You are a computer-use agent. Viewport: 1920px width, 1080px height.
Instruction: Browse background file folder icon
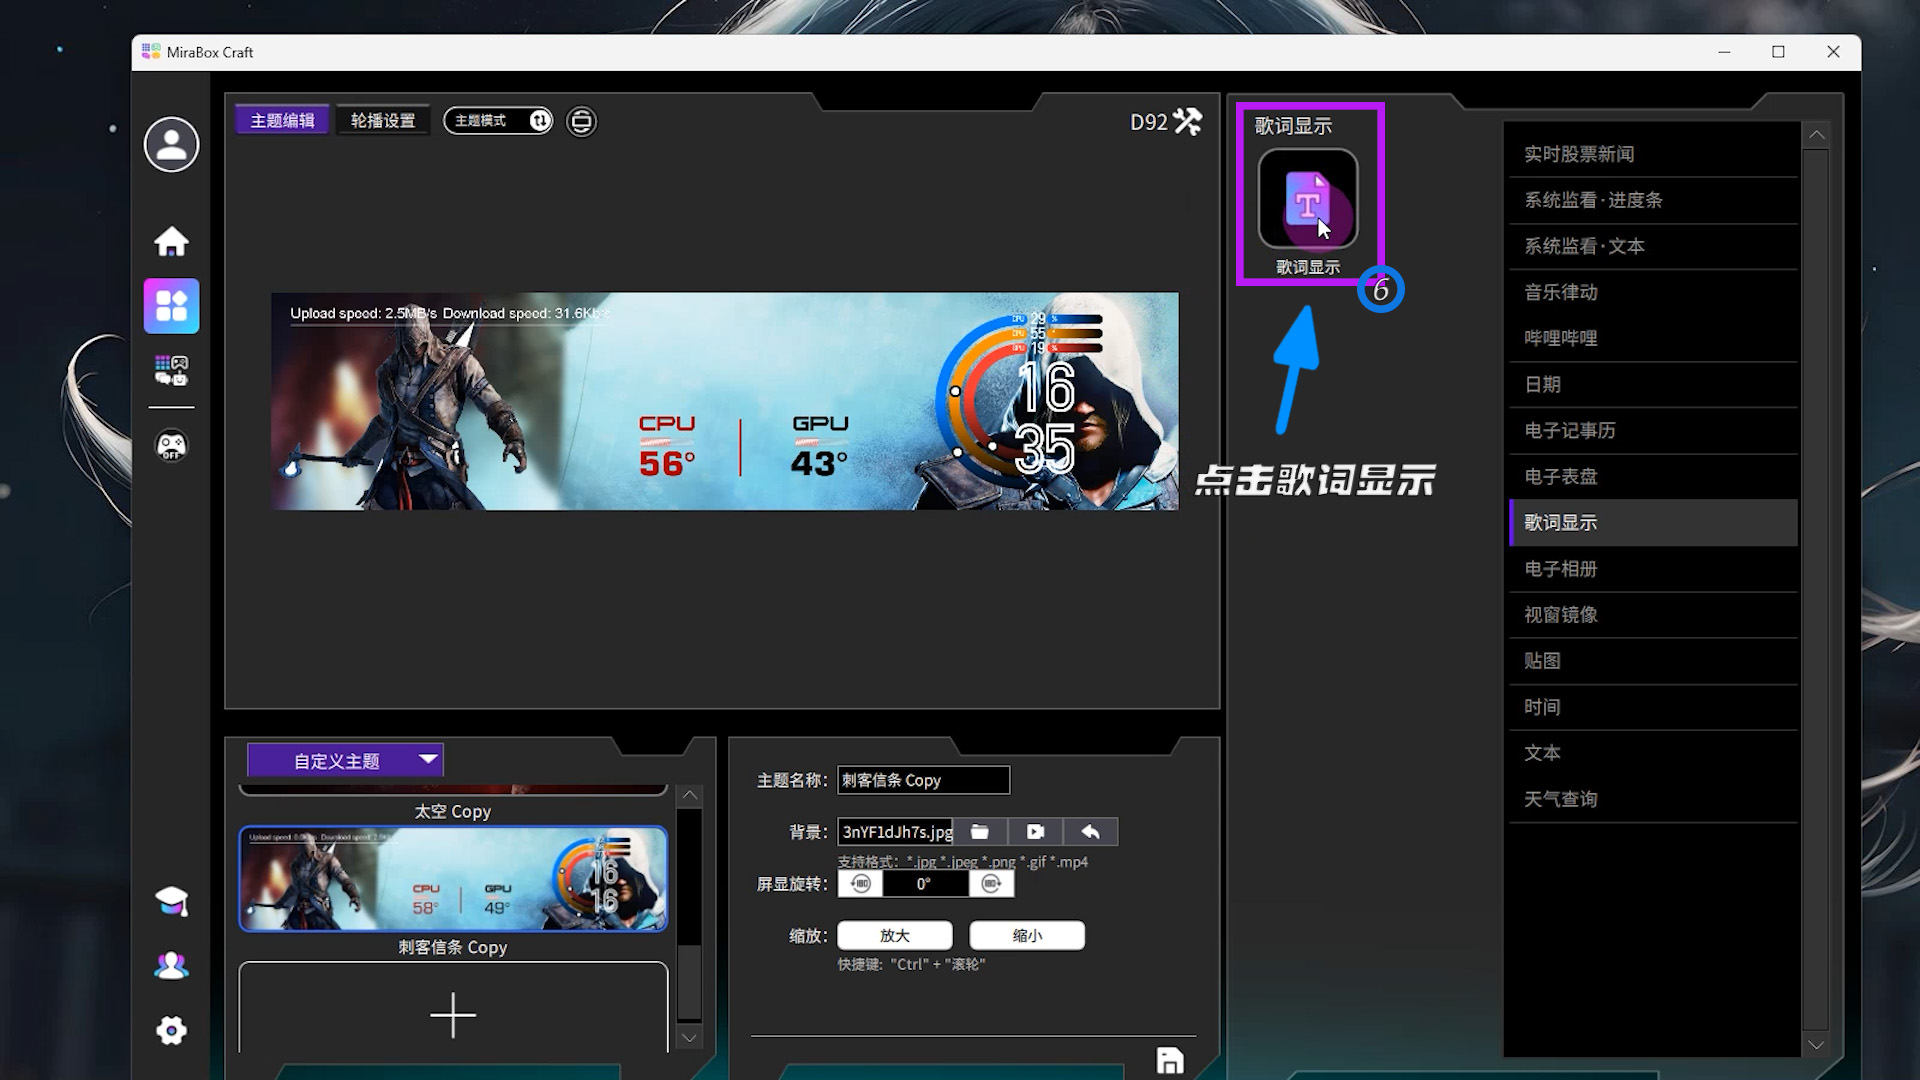click(x=980, y=832)
